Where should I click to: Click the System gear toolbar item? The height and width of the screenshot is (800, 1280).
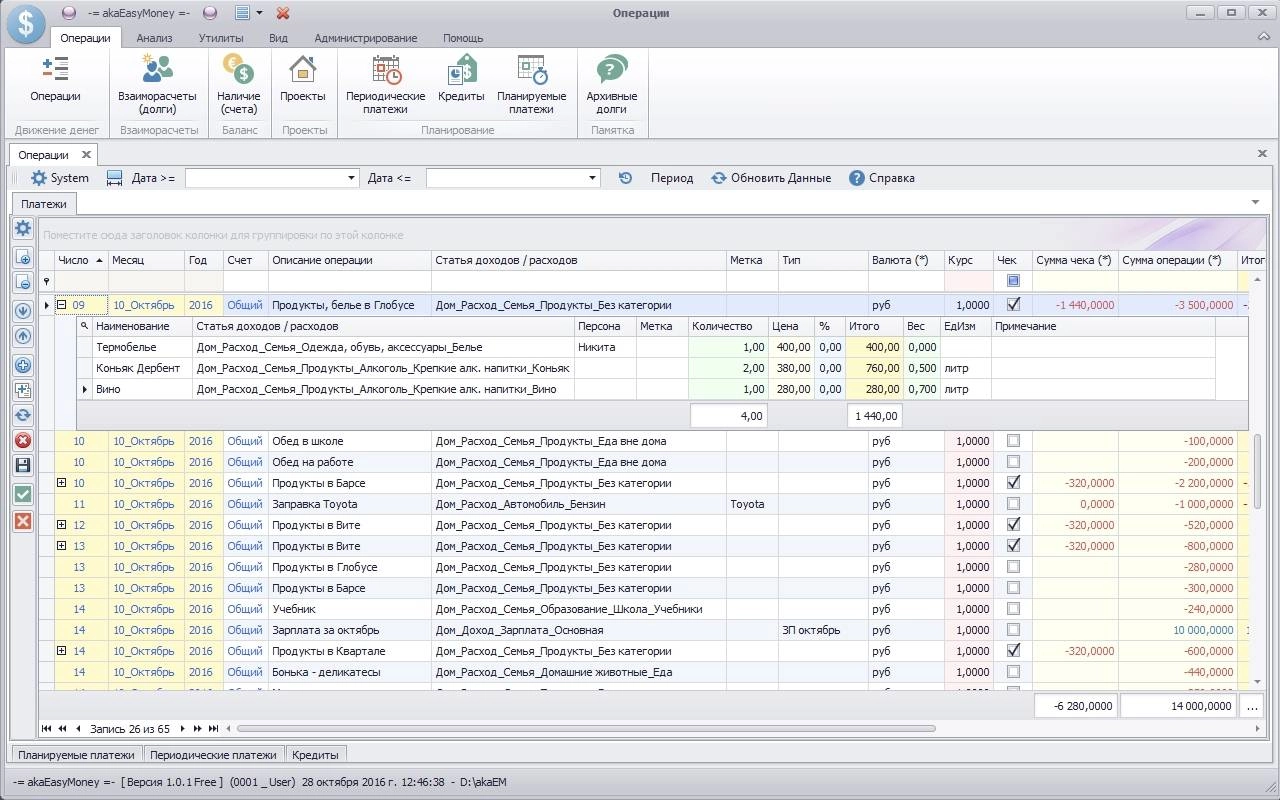(x=59, y=178)
